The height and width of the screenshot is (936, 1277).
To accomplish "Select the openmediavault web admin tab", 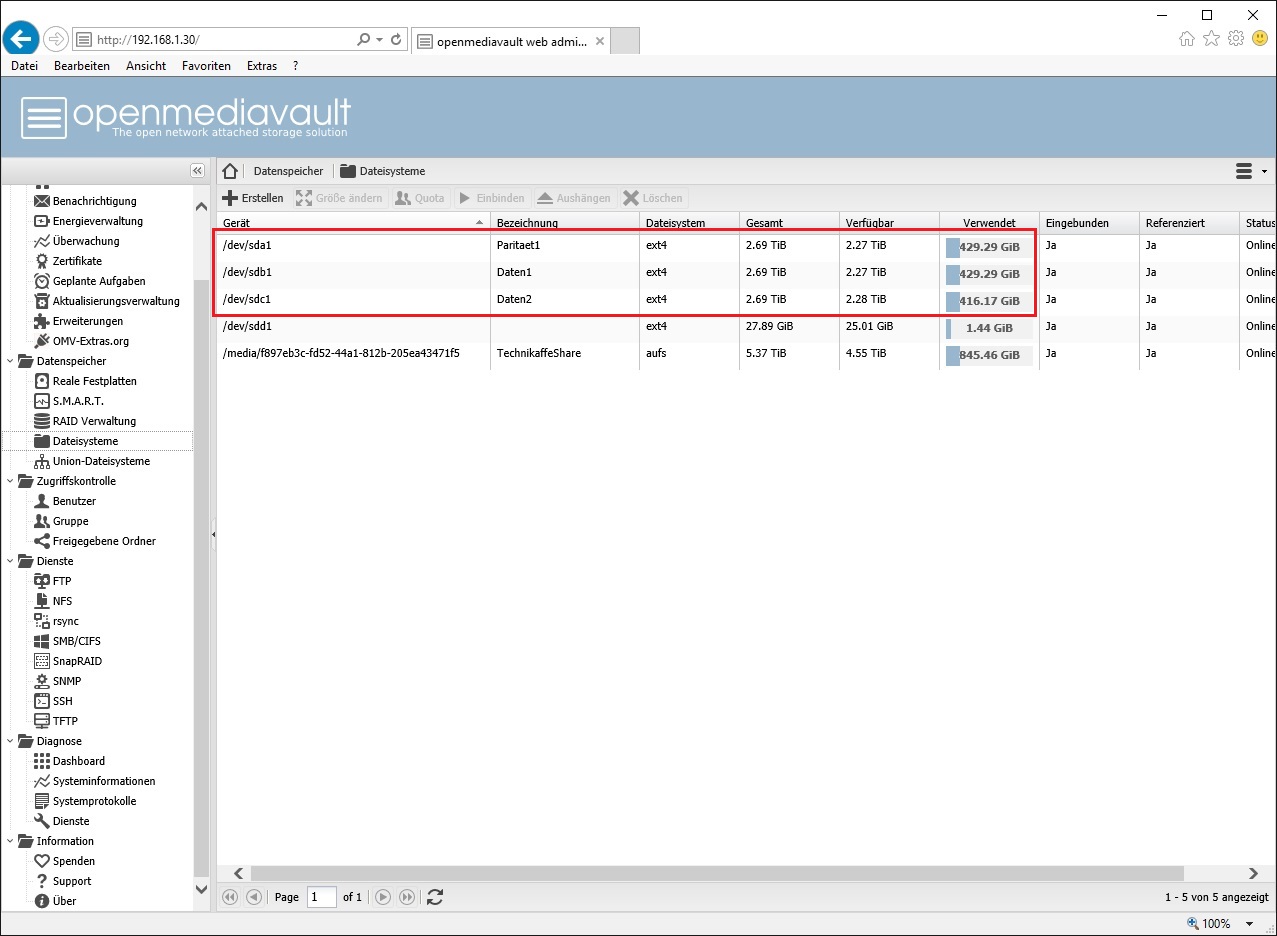I will pyautogui.click(x=510, y=41).
